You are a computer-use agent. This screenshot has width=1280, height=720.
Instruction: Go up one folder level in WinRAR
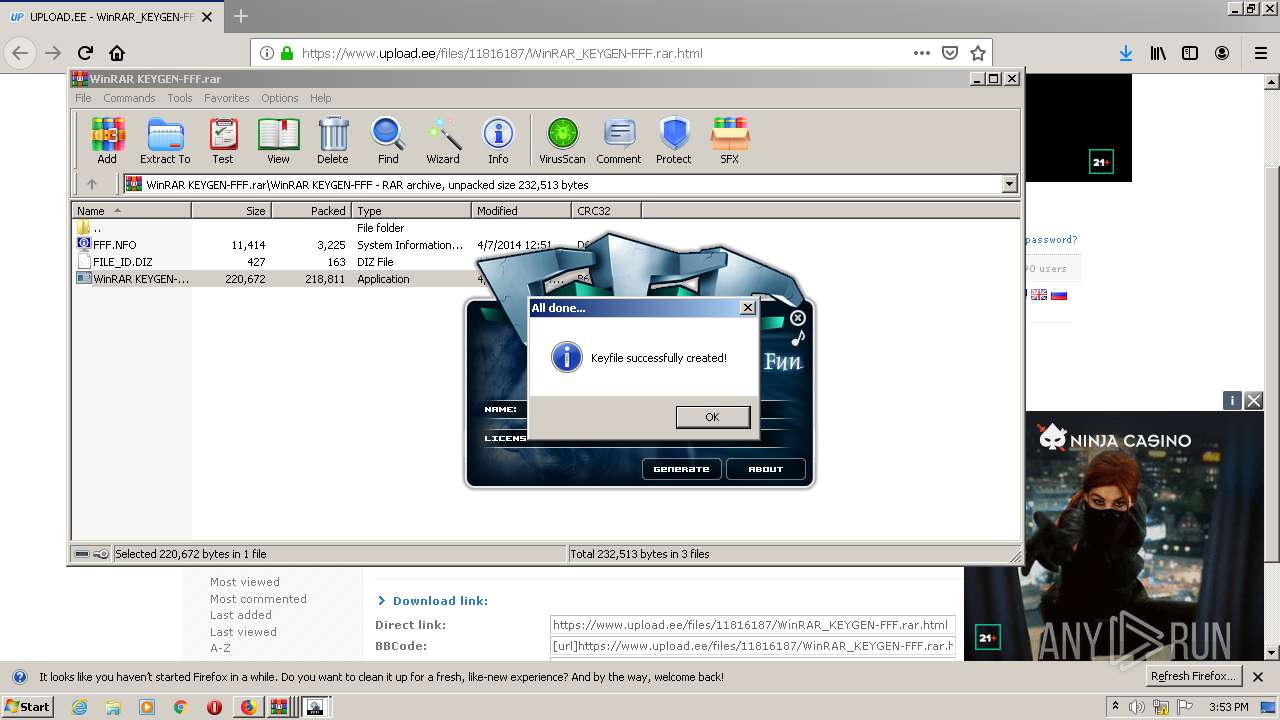[92, 184]
